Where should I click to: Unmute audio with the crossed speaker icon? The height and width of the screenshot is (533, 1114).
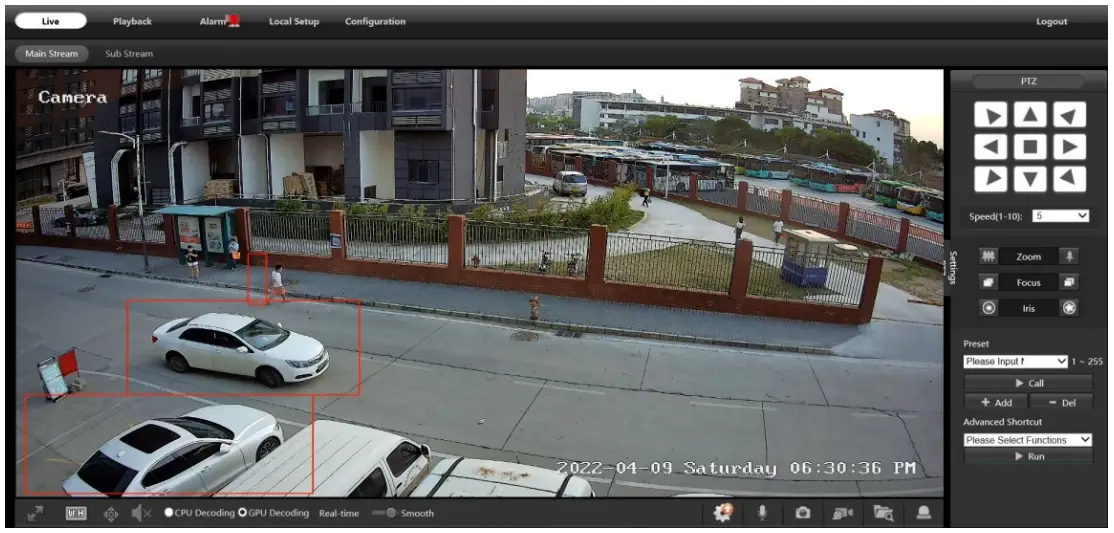click(141, 513)
